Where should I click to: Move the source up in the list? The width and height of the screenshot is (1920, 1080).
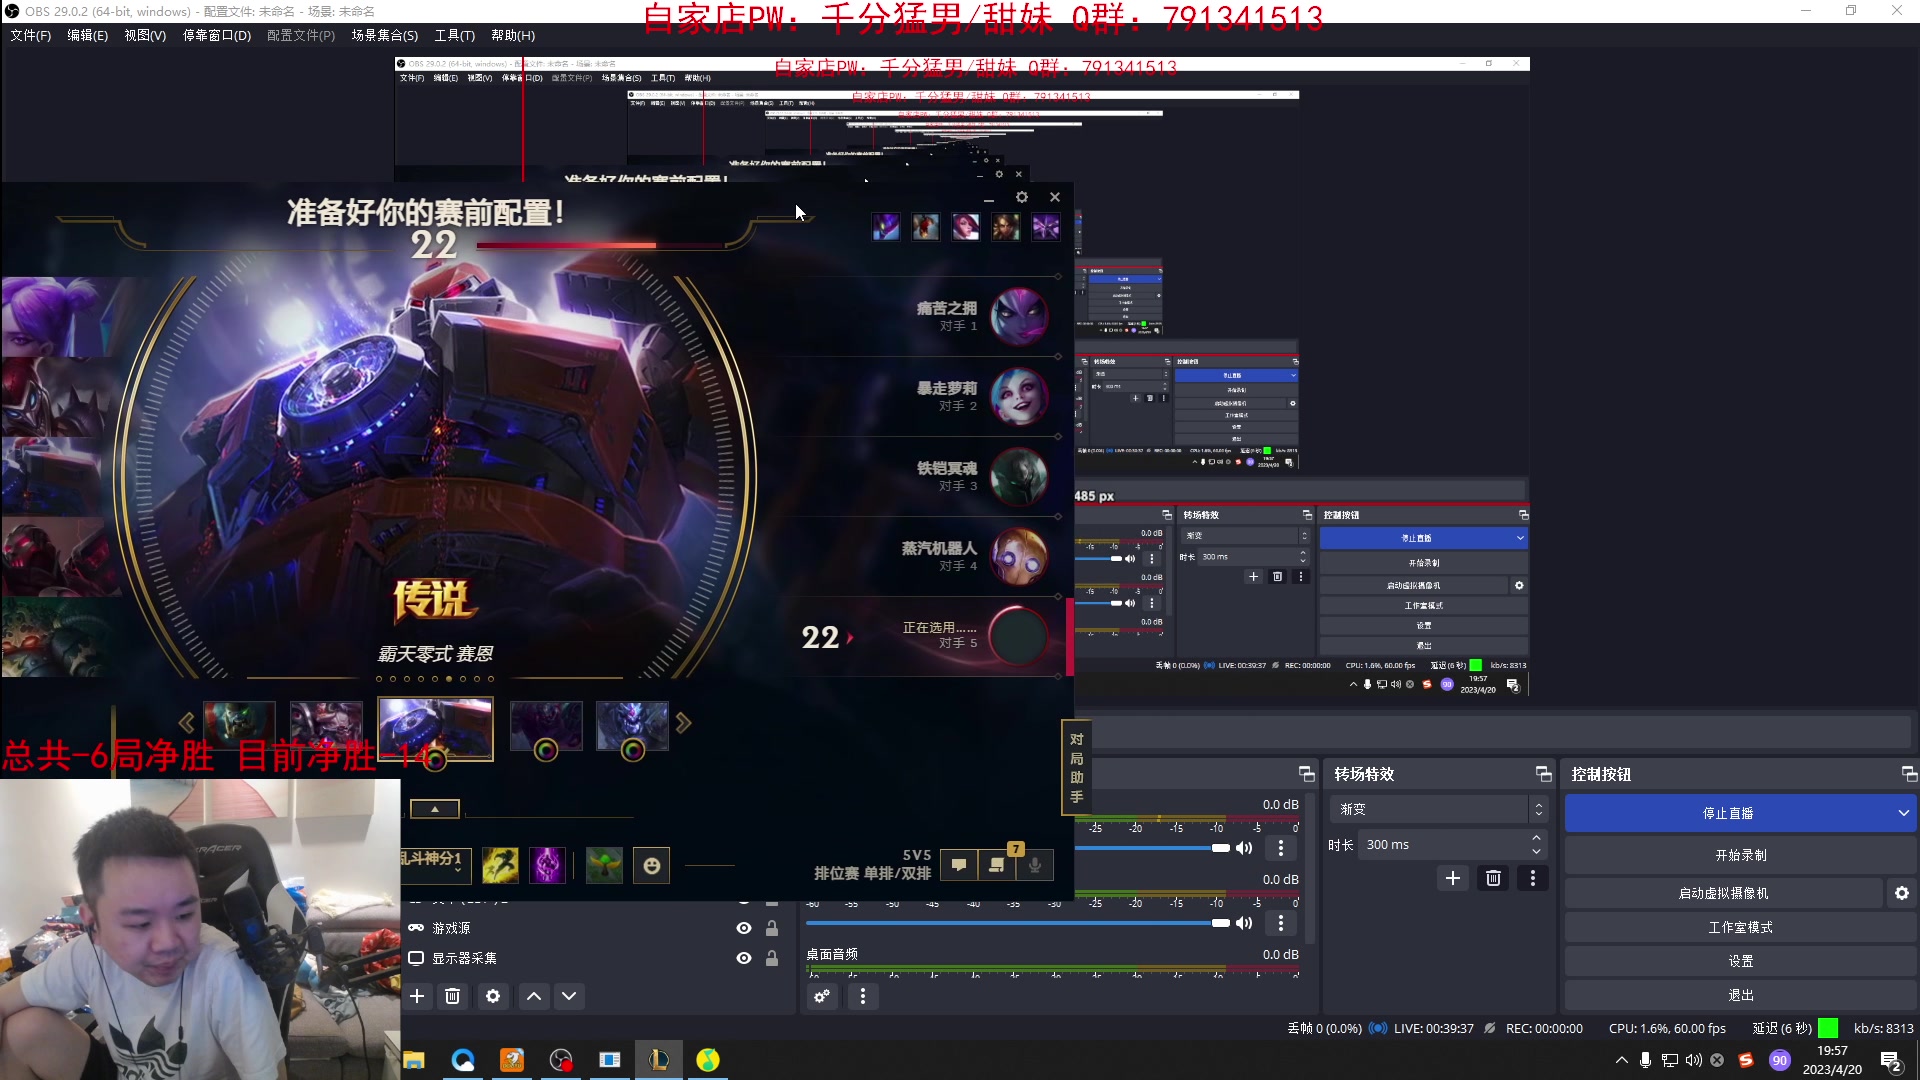[534, 996]
